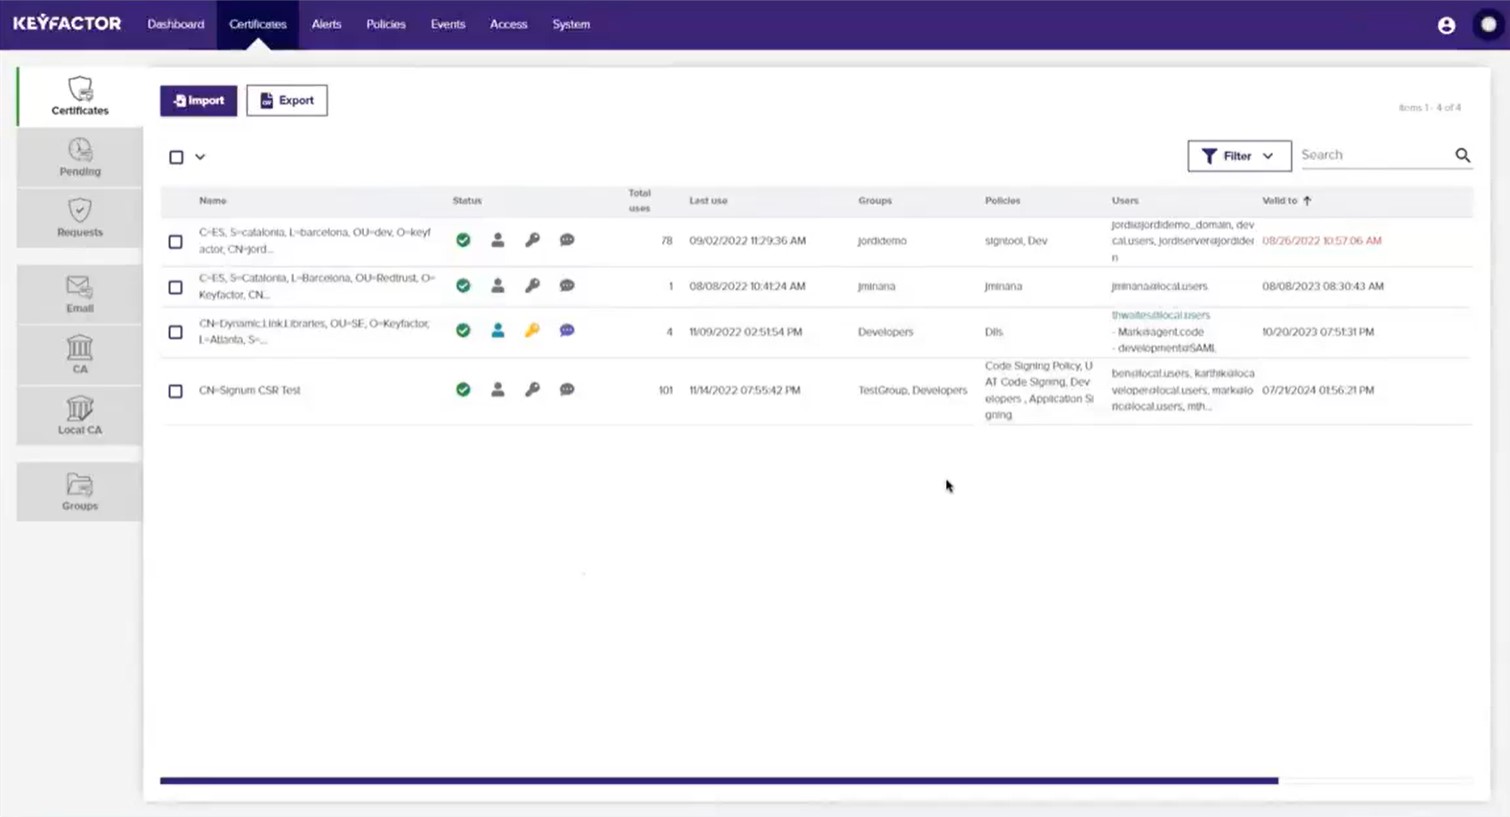
Task: Click the Import button
Action: [198, 100]
